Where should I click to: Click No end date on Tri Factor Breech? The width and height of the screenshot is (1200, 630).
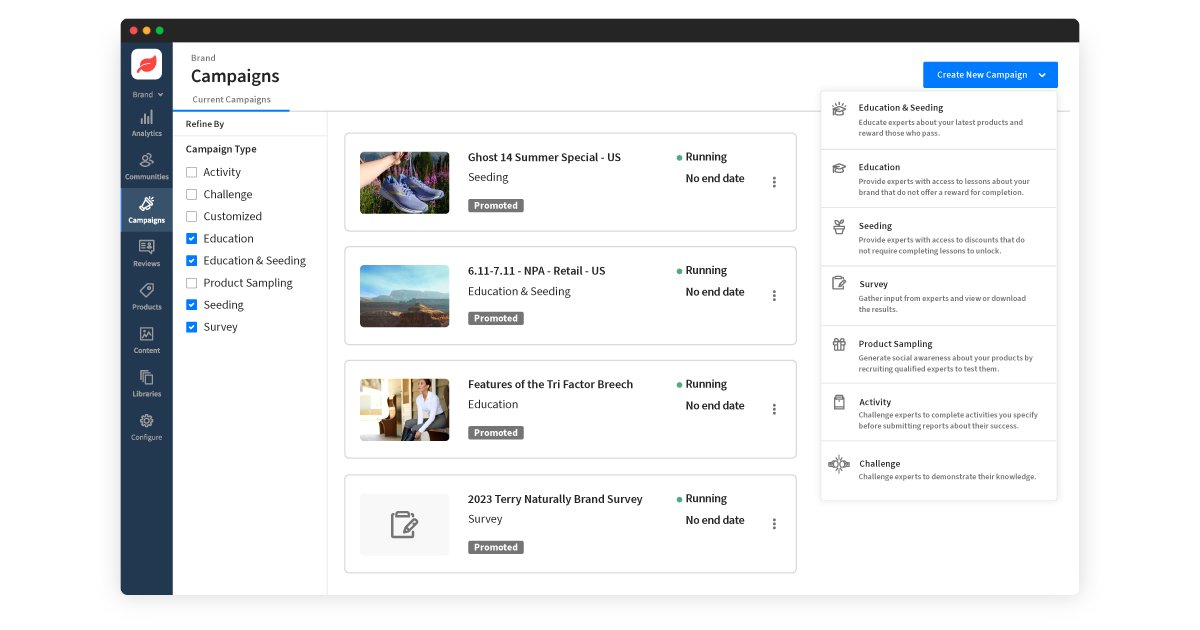(715, 406)
